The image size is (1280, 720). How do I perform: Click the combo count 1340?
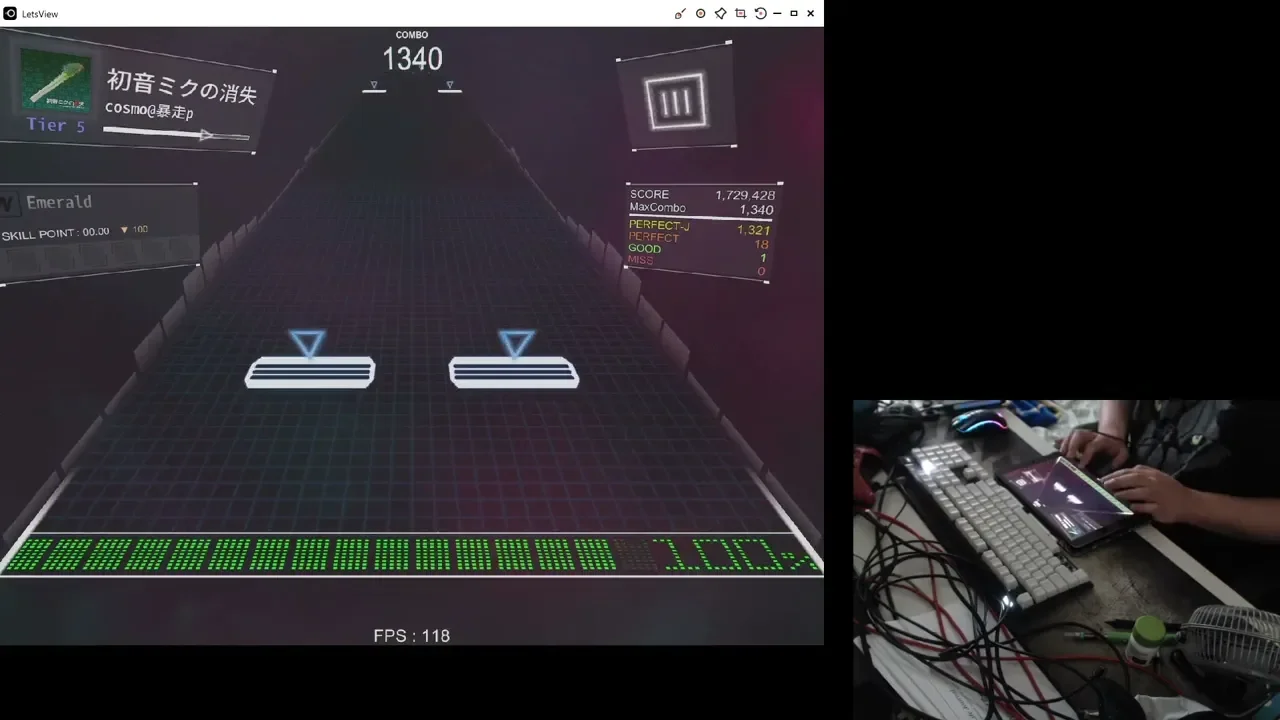(x=412, y=59)
